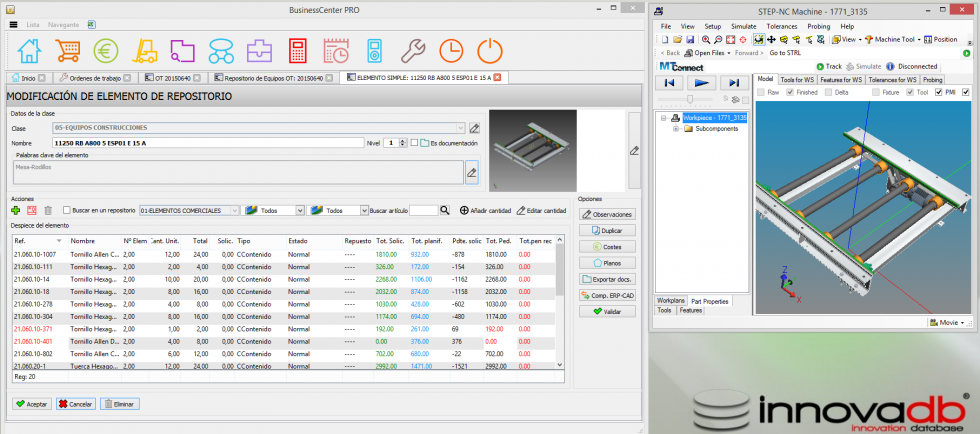
Task: Click the save disk icon in STEP-NC
Action: coord(690,39)
